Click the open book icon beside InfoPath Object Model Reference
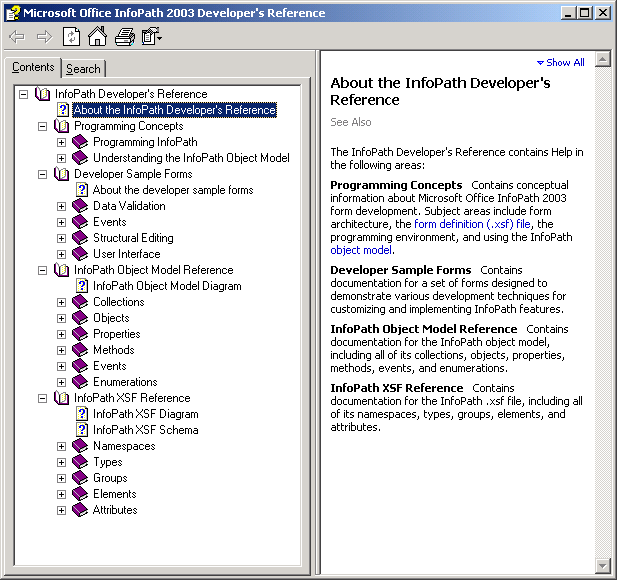 tap(61, 270)
